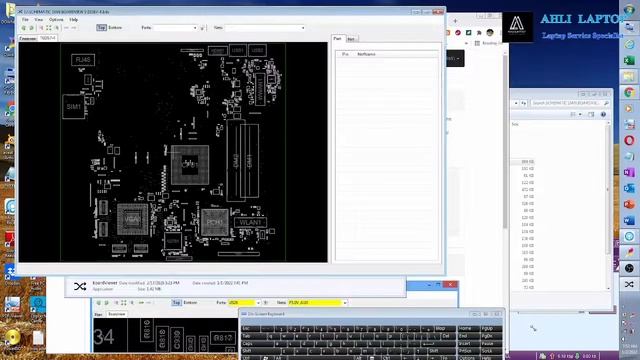Click PgUp key on On-Screen Keyboard
This screenshot has height=360, width=640.
[491, 328]
